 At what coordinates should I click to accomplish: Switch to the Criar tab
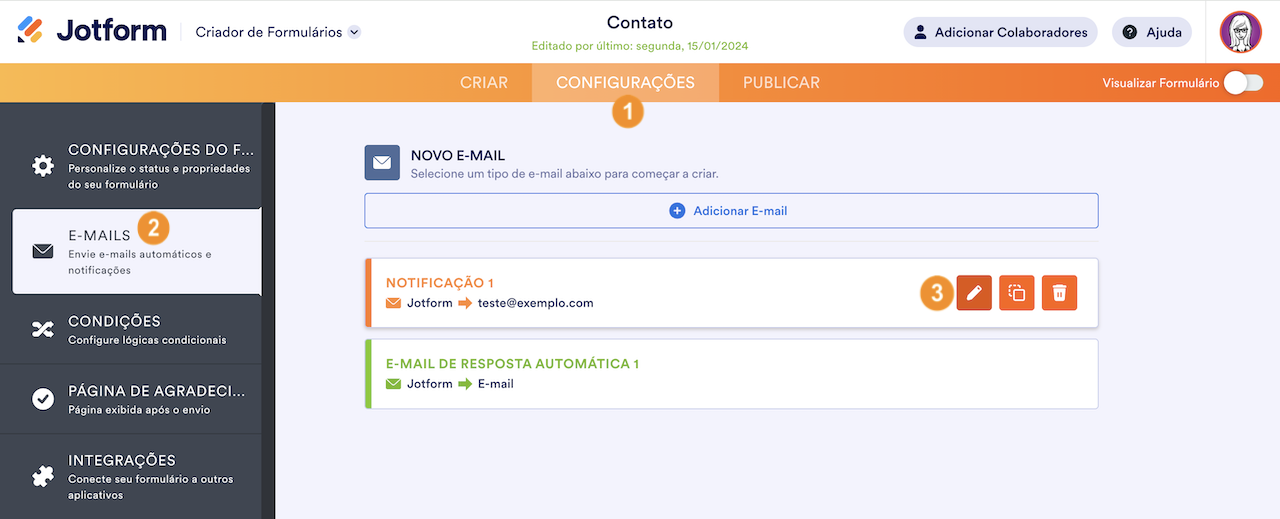click(484, 83)
